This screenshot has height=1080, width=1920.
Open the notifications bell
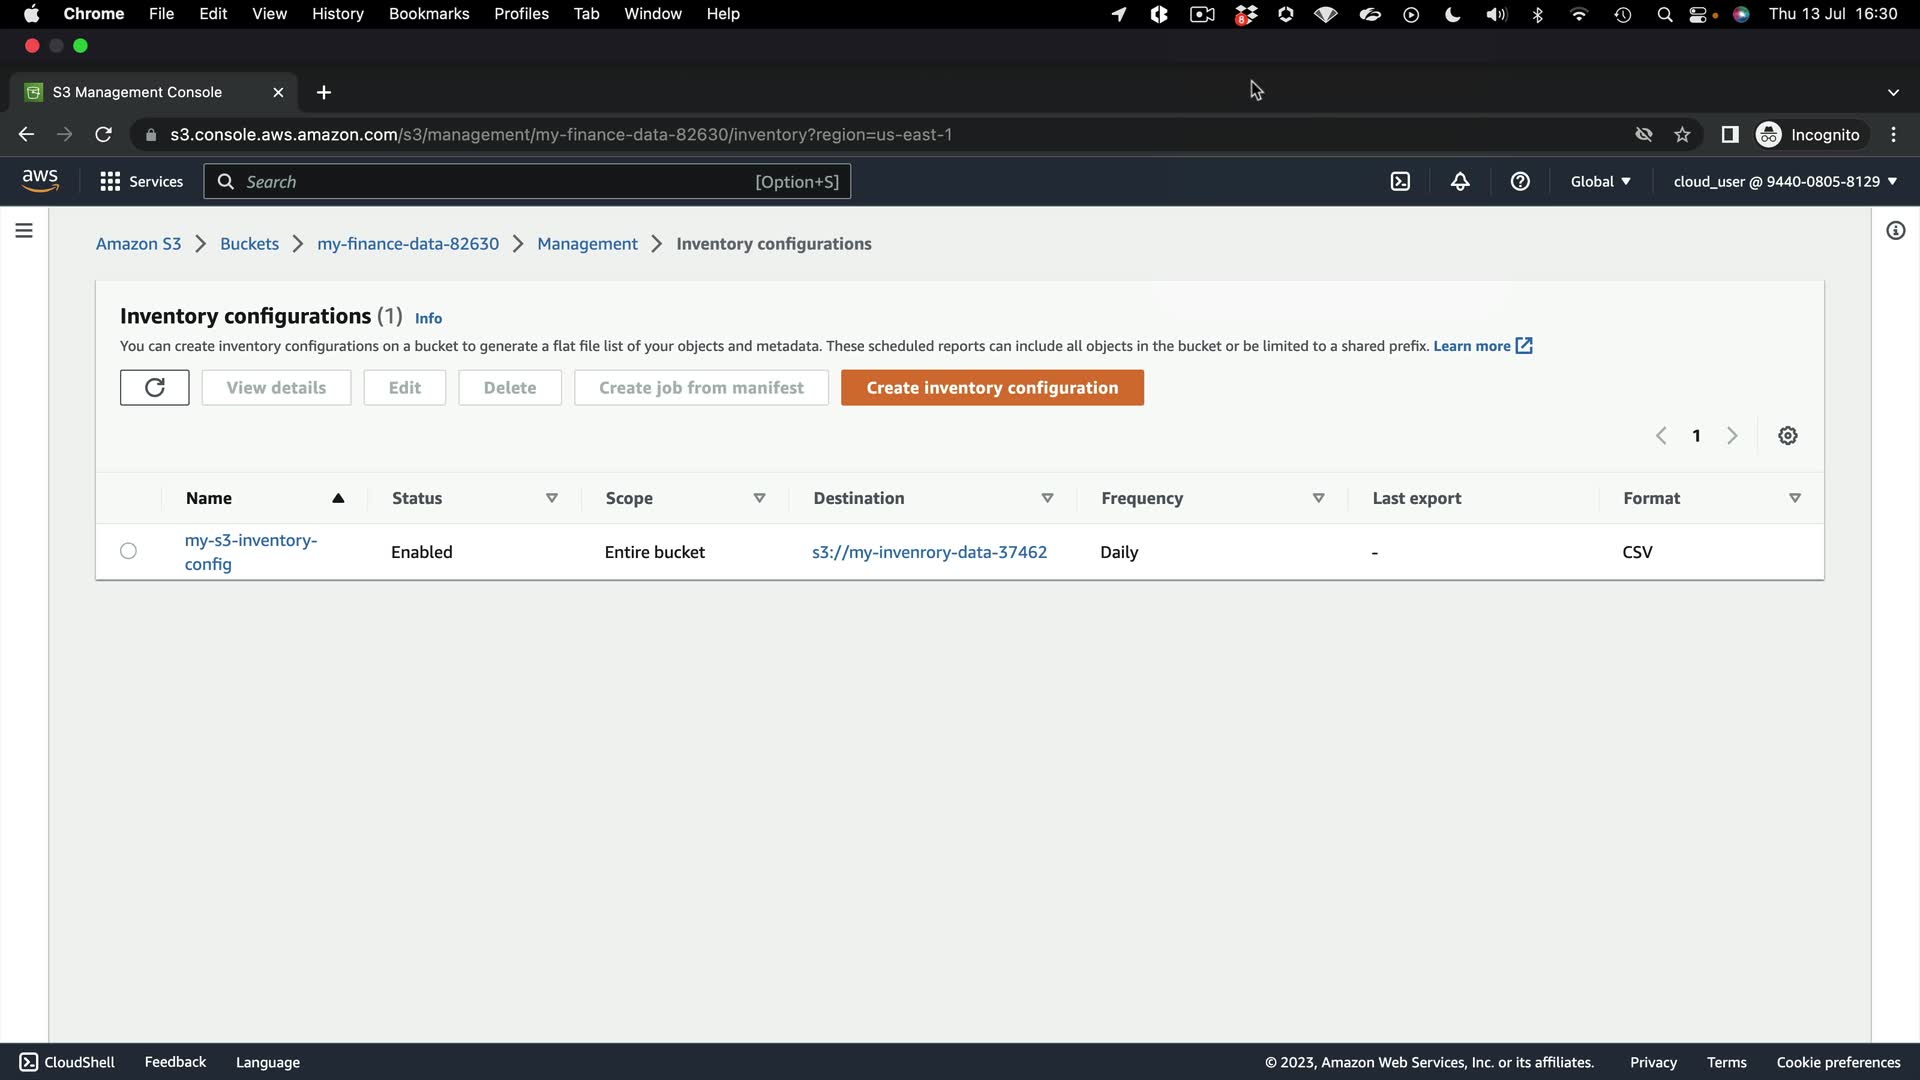1460,181
